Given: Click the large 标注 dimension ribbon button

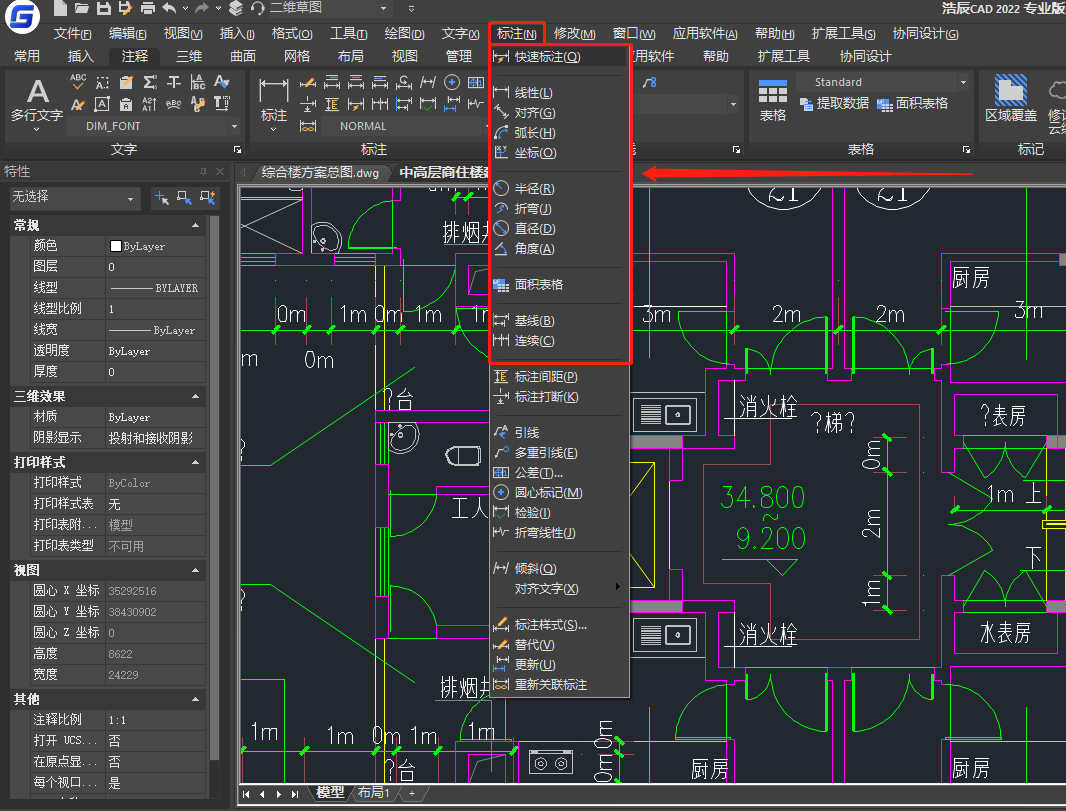Looking at the screenshot, I should pos(274,101).
